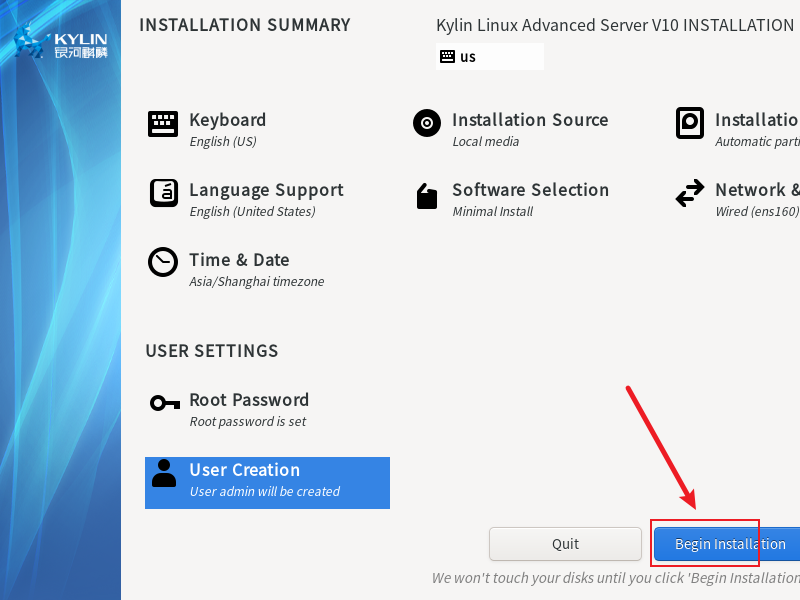The height and width of the screenshot is (600, 800).
Task: Open the Software Selection package icon
Action: (427, 196)
